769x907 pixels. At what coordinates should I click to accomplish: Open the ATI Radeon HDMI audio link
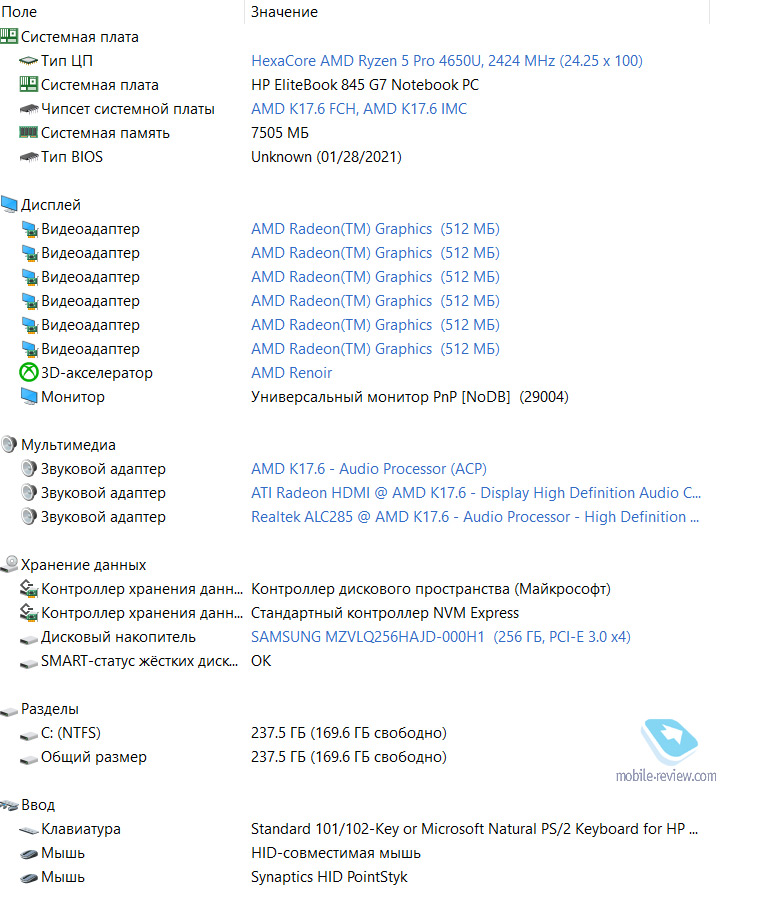coord(476,493)
